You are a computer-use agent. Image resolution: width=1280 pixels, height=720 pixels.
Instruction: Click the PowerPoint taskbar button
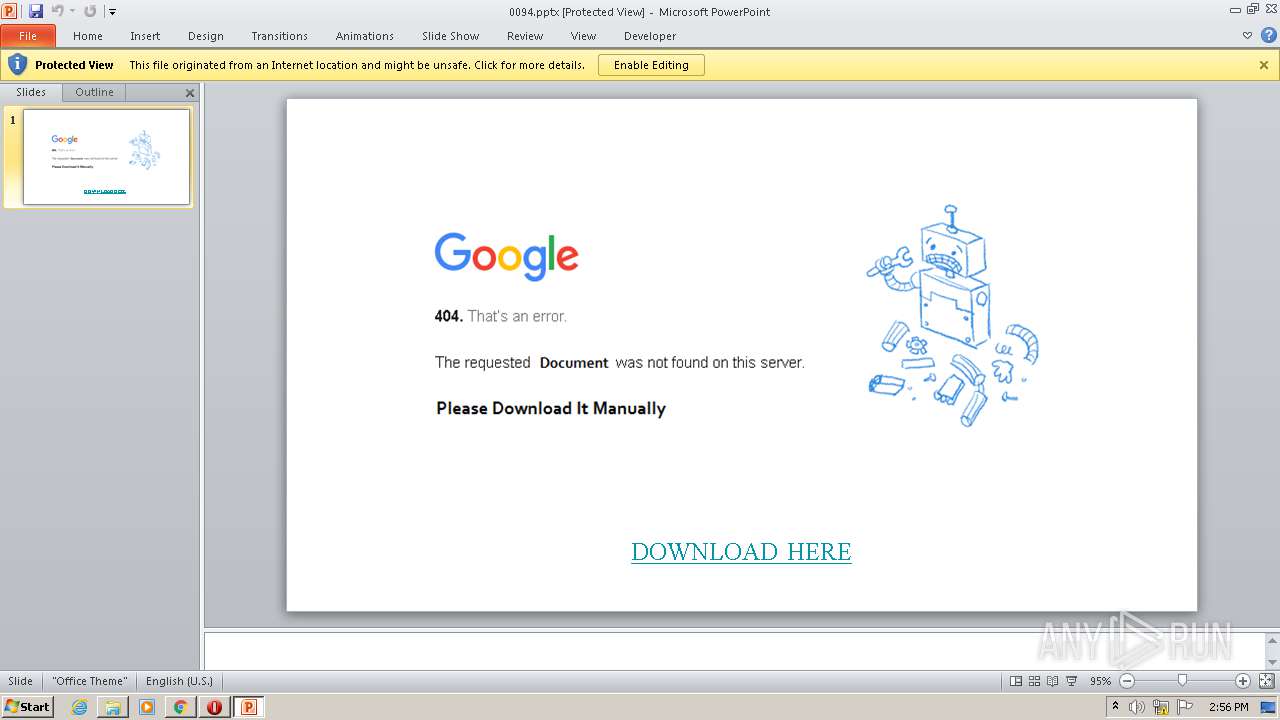point(248,707)
